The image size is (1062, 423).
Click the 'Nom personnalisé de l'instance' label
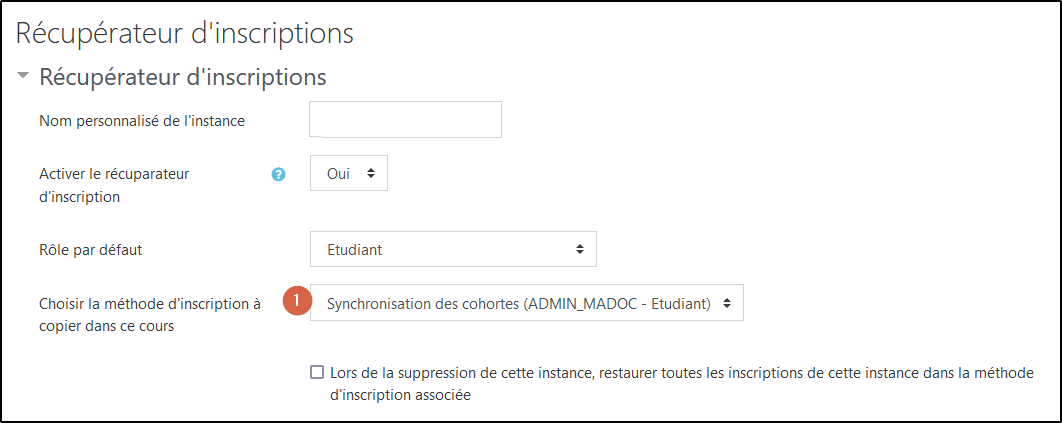point(142,121)
